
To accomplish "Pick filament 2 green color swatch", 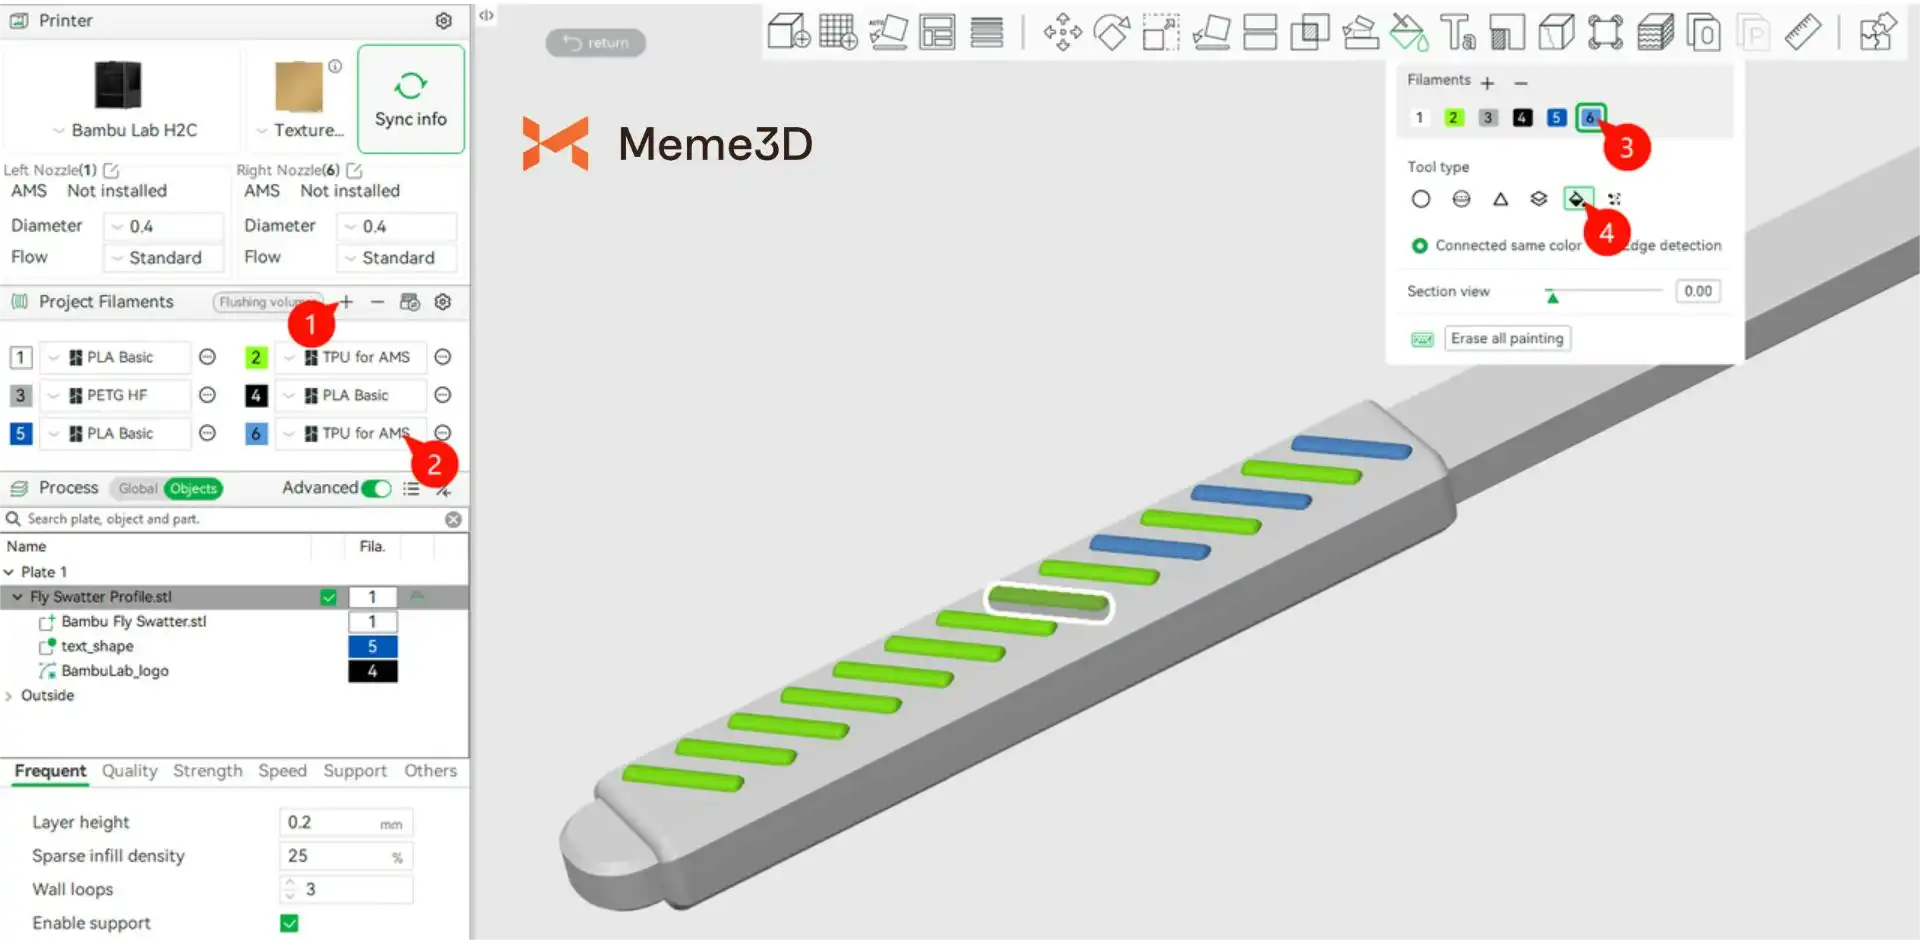I will coord(1453,118).
